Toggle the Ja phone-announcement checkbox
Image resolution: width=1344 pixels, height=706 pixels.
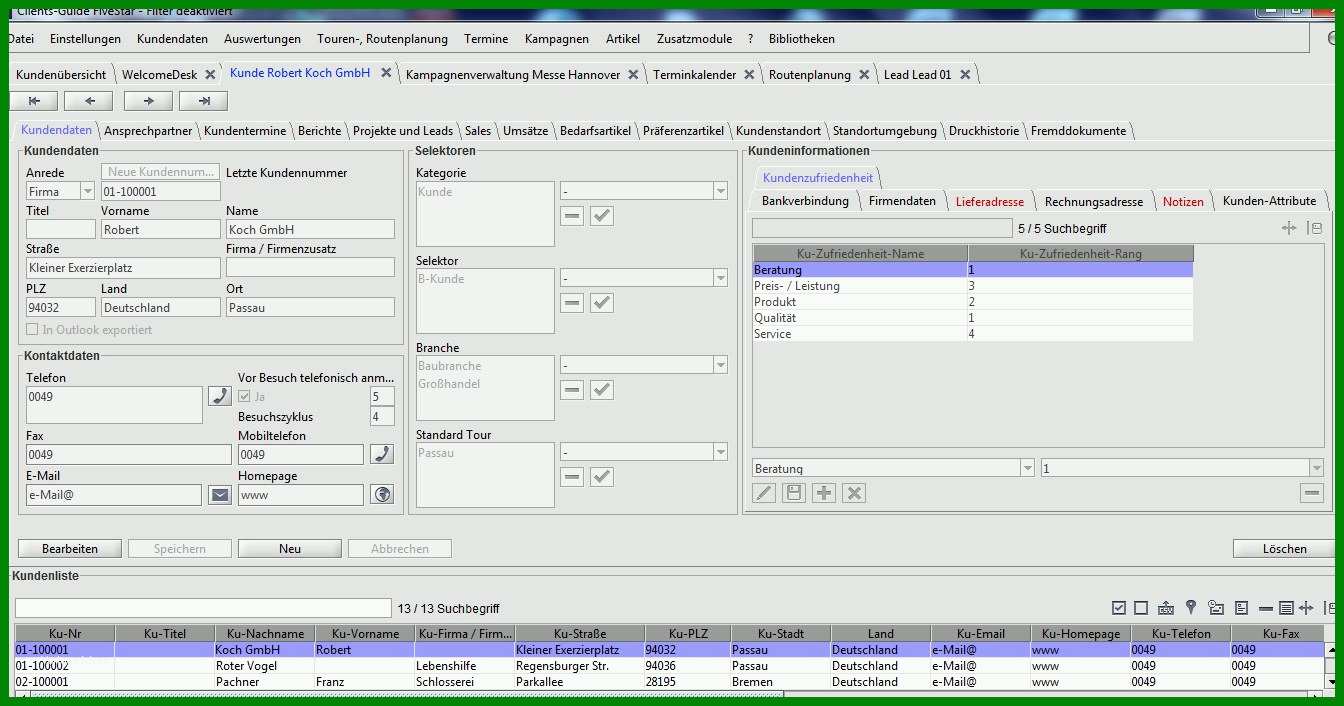[x=245, y=397]
